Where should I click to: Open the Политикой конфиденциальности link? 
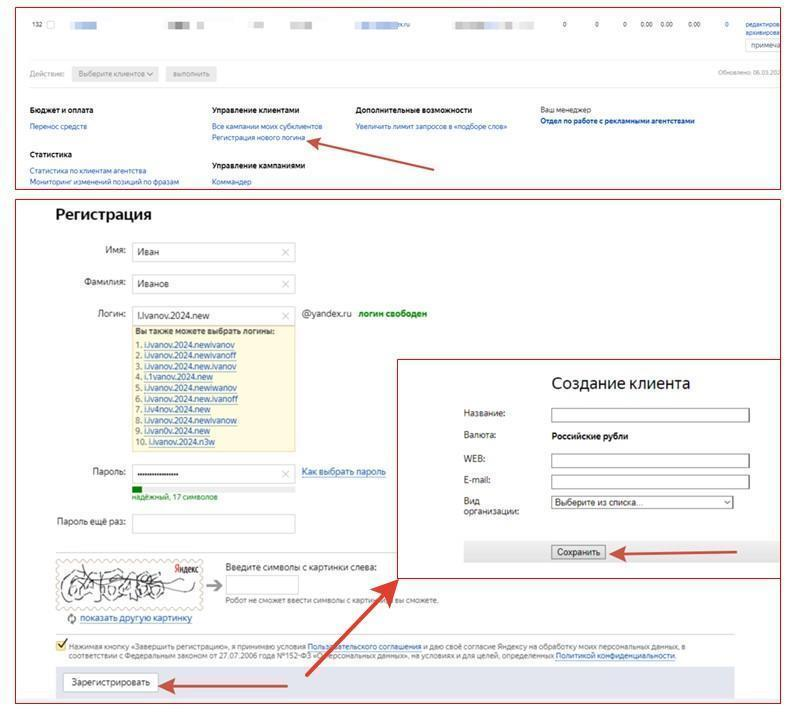click(x=615, y=656)
